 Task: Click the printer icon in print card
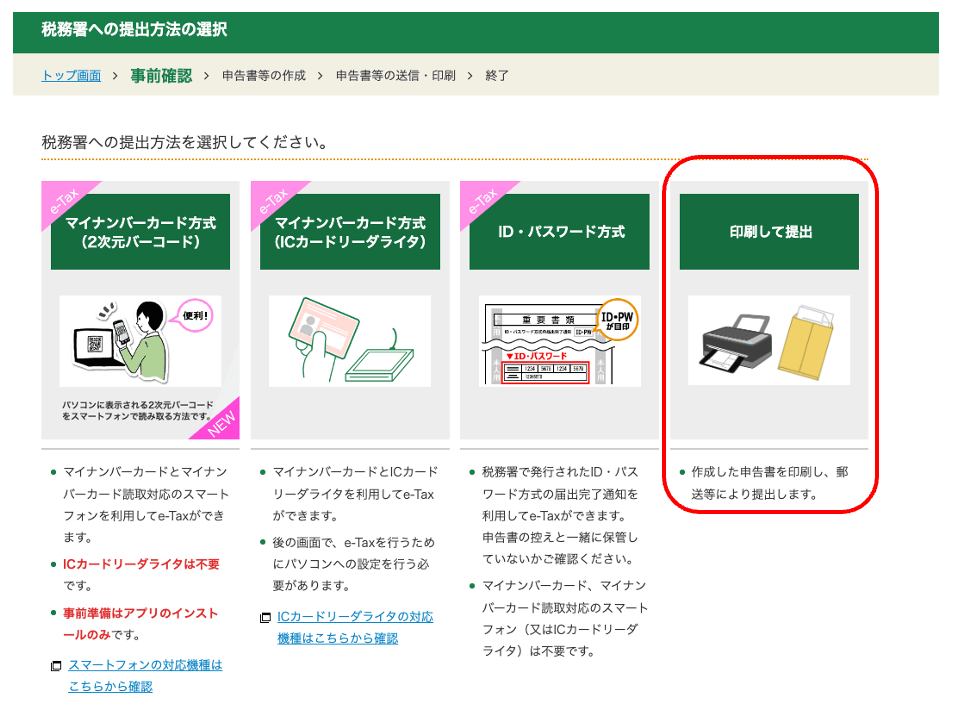point(735,340)
